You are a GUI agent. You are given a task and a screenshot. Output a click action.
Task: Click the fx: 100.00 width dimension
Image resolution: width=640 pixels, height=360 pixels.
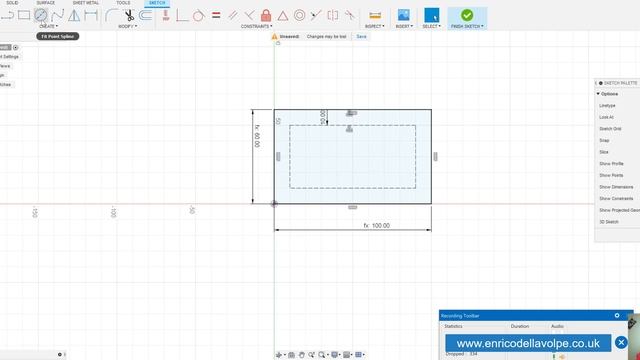point(376,225)
